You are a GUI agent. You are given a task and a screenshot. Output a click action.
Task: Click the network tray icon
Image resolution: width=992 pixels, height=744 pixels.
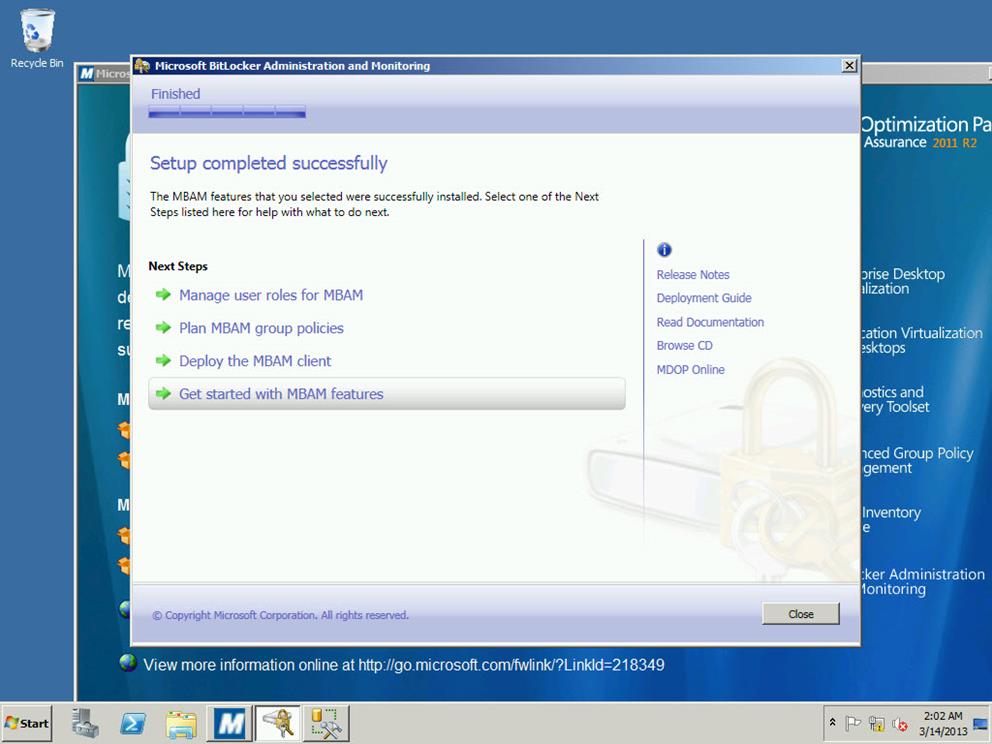[876, 722]
